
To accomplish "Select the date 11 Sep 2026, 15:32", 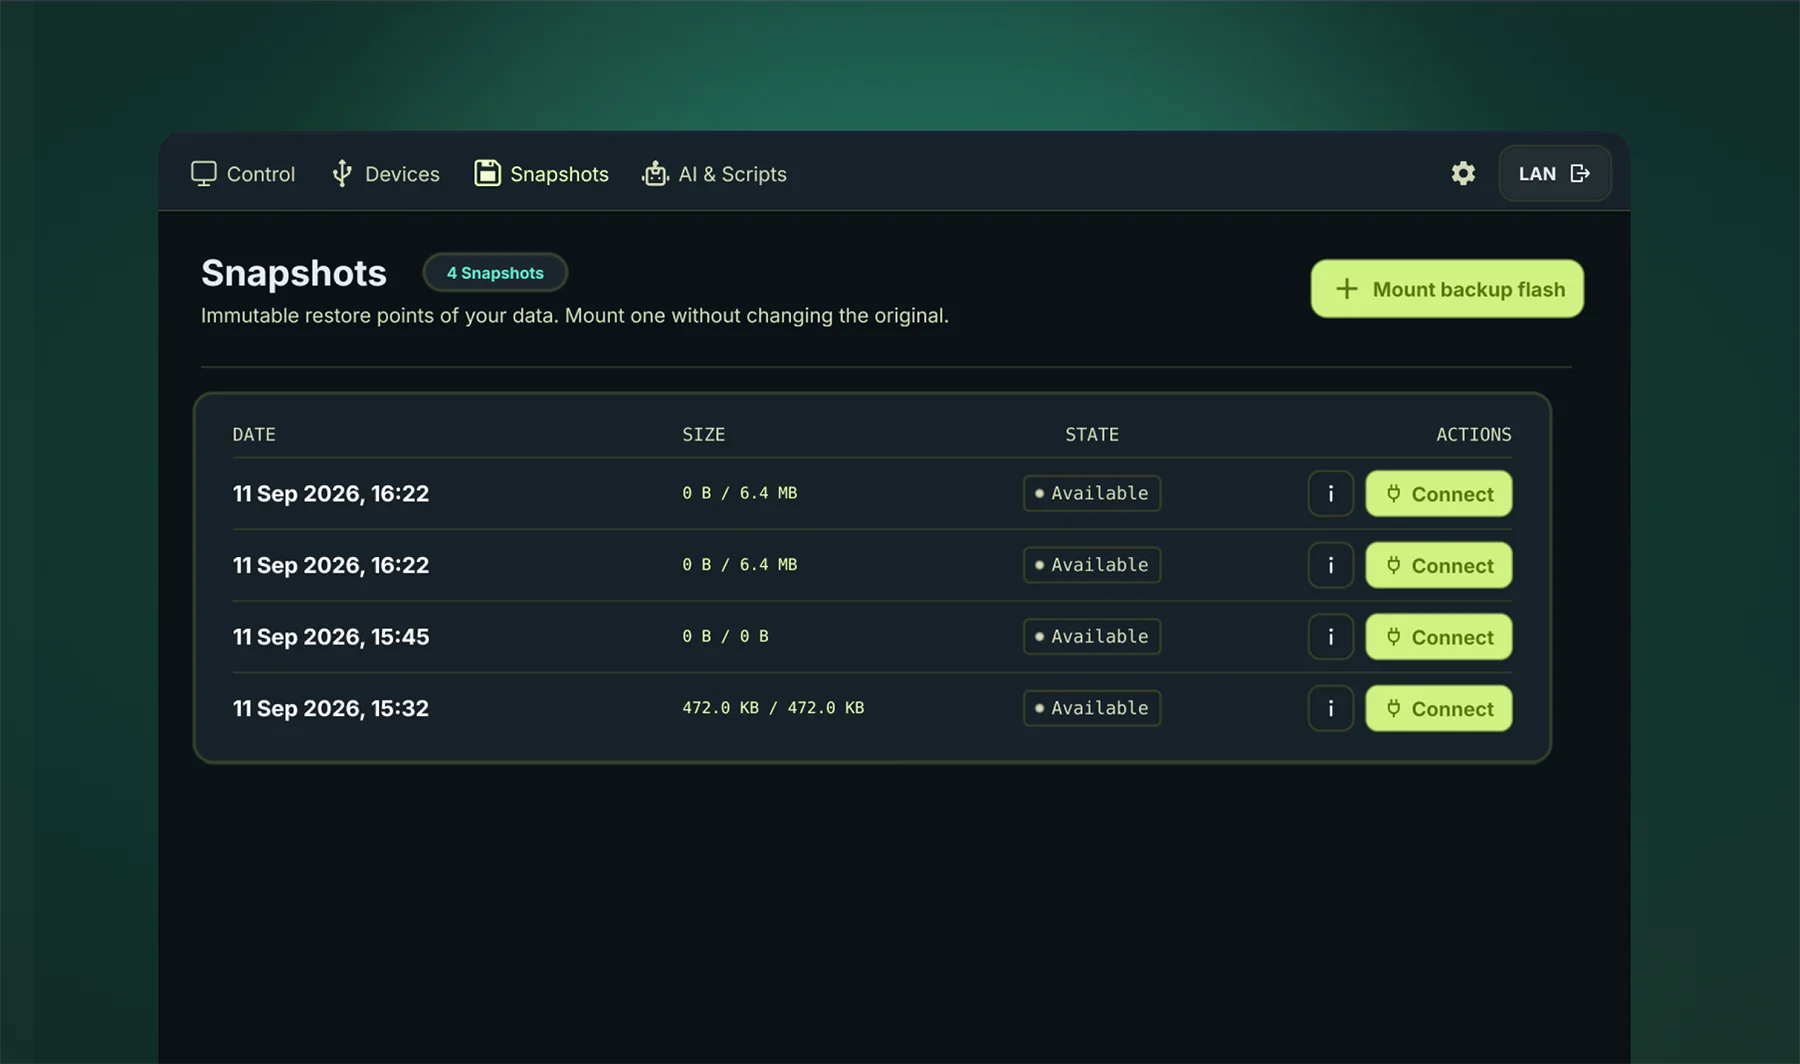I will (x=331, y=708).
